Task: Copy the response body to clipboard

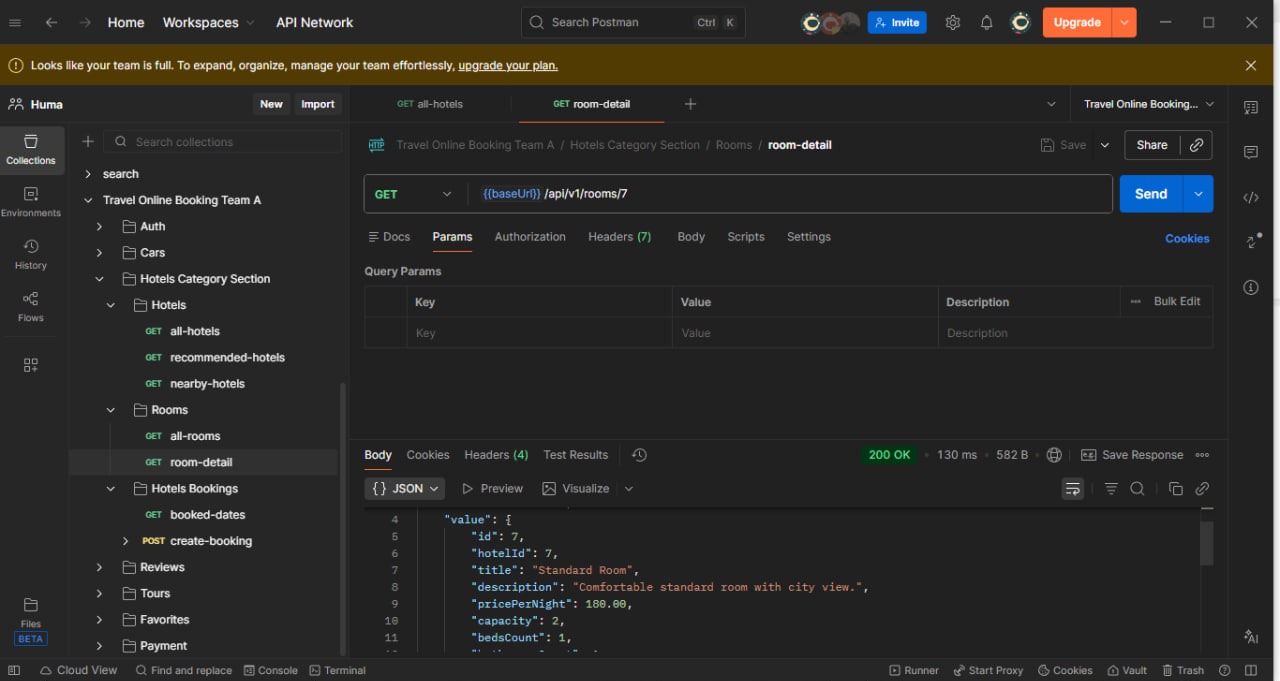Action: 1176,488
